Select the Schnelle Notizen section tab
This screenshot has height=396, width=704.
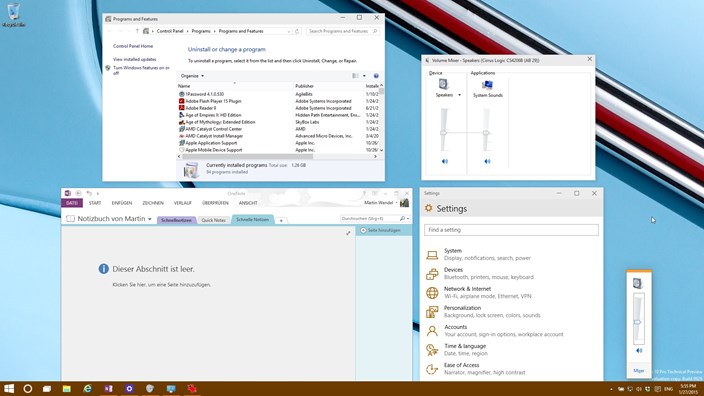pos(252,220)
